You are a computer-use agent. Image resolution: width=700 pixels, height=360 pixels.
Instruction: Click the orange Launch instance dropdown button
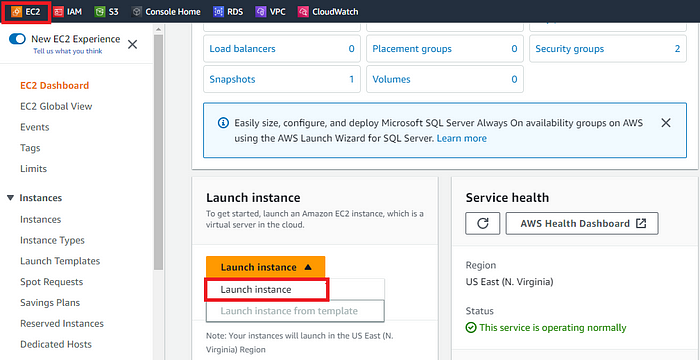pos(266,267)
